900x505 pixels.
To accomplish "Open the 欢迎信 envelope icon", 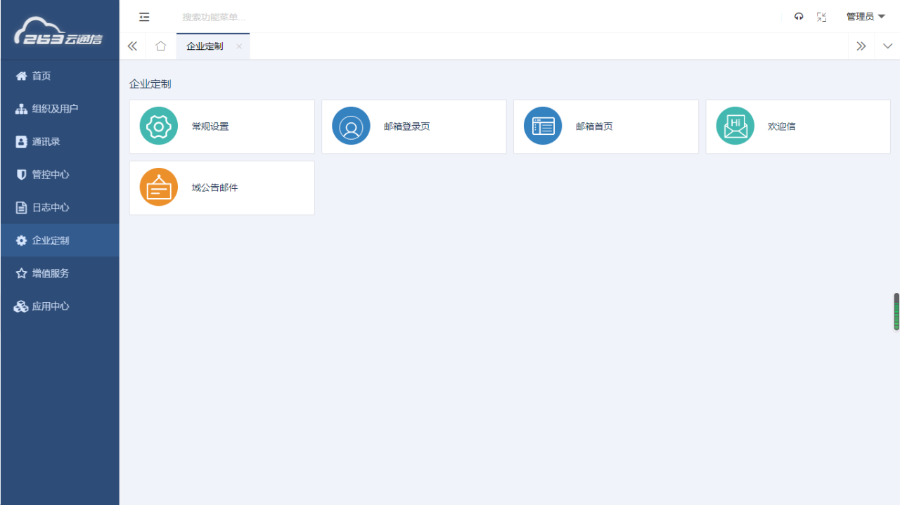I will tap(735, 126).
